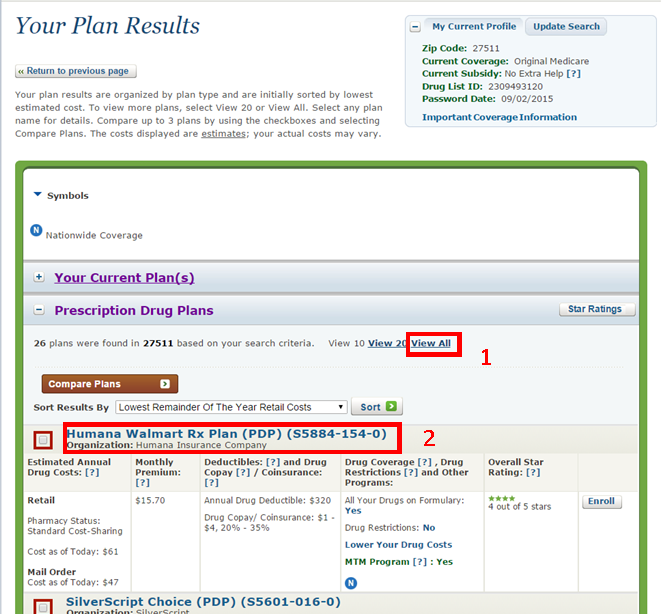
Task: Open help for Current Subsidy [?]
Action: click(573, 73)
